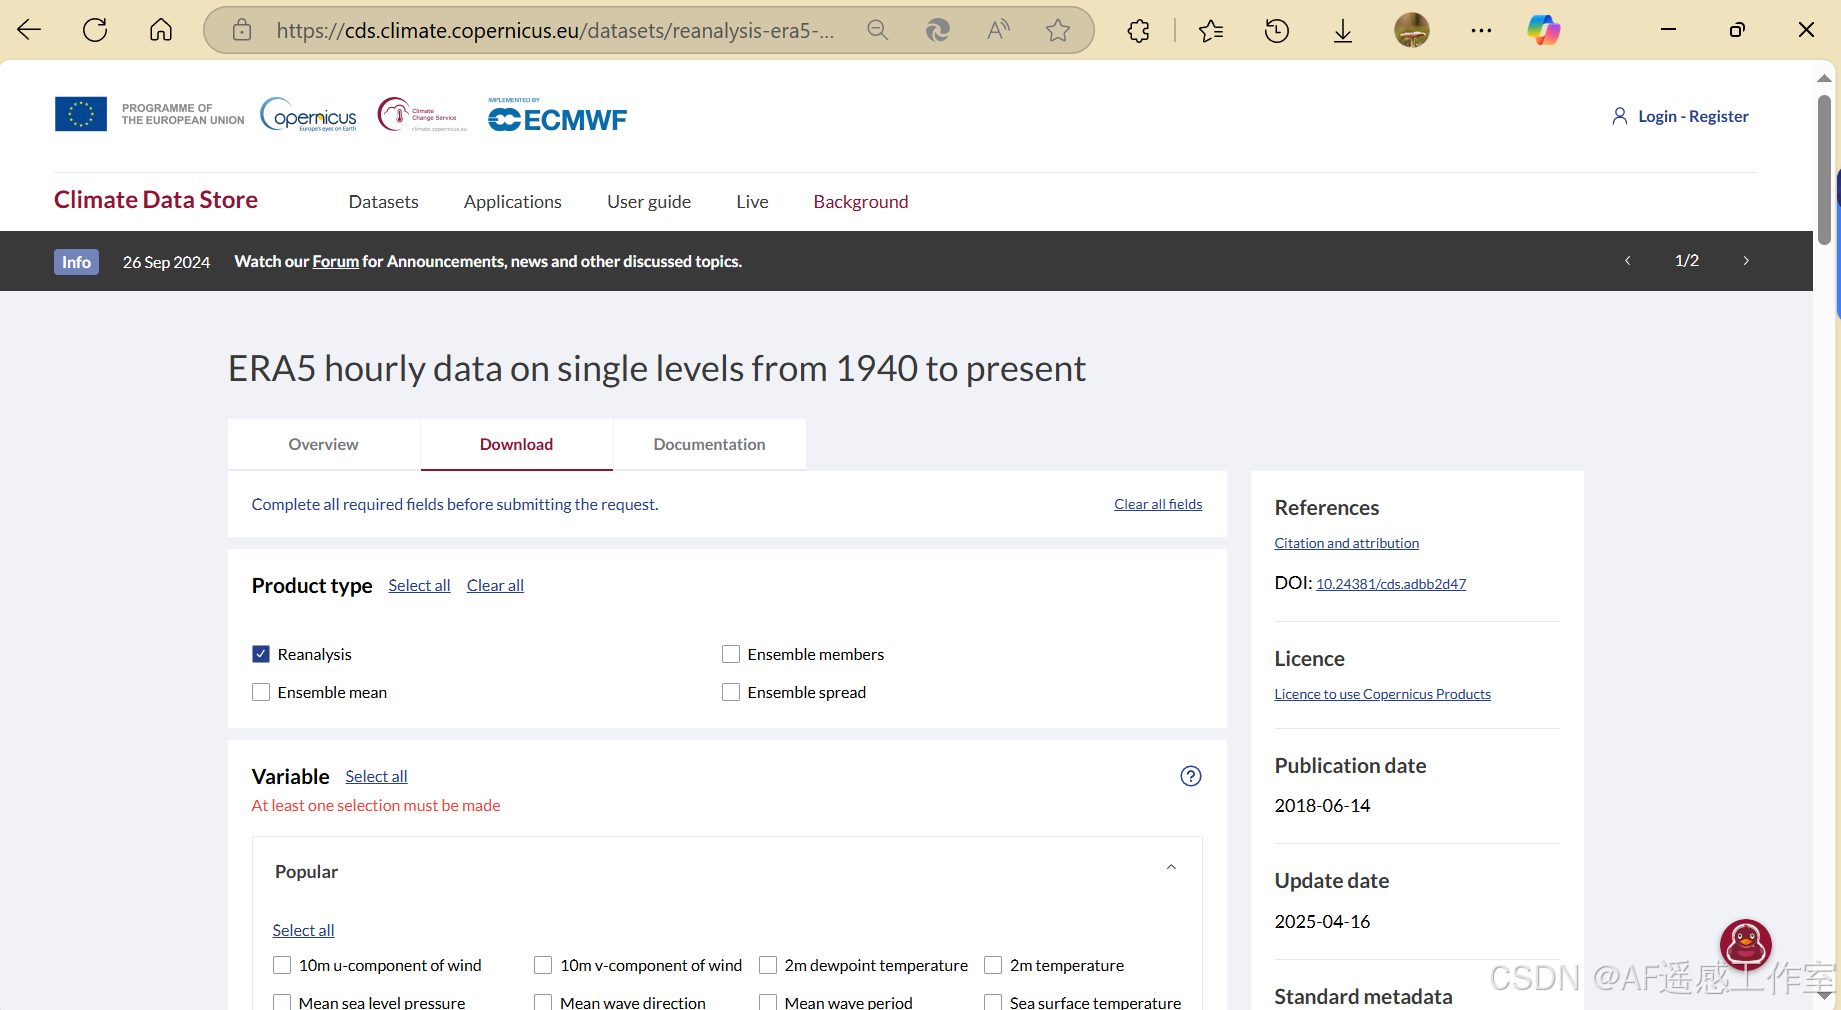View site information via the lock icon
The height and width of the screenshot is (1010, 1841).
click(242, 30)
